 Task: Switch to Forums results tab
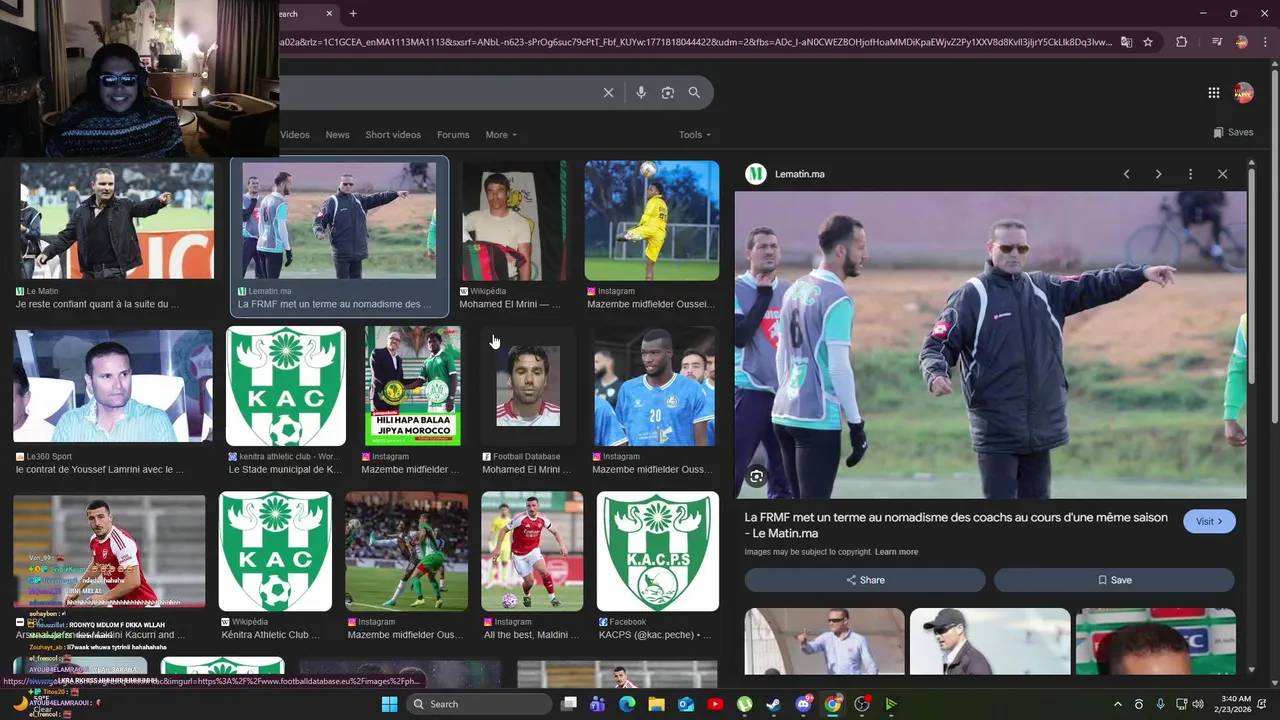tap(453, 135)
